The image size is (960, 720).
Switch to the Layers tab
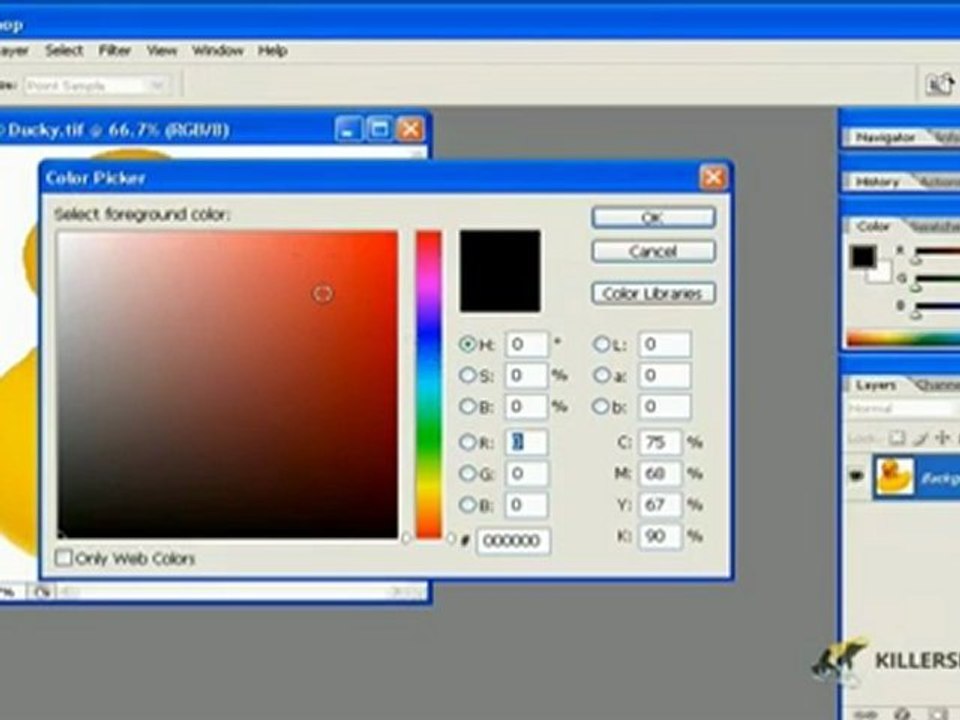click(x=876, y=385)
